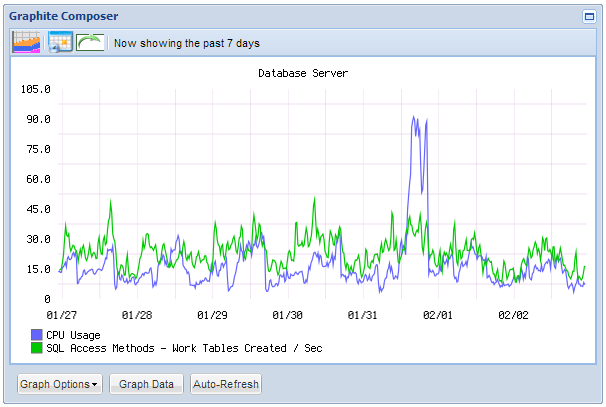Click the green SQL Access Methods legend swatch

pos(36,348)
